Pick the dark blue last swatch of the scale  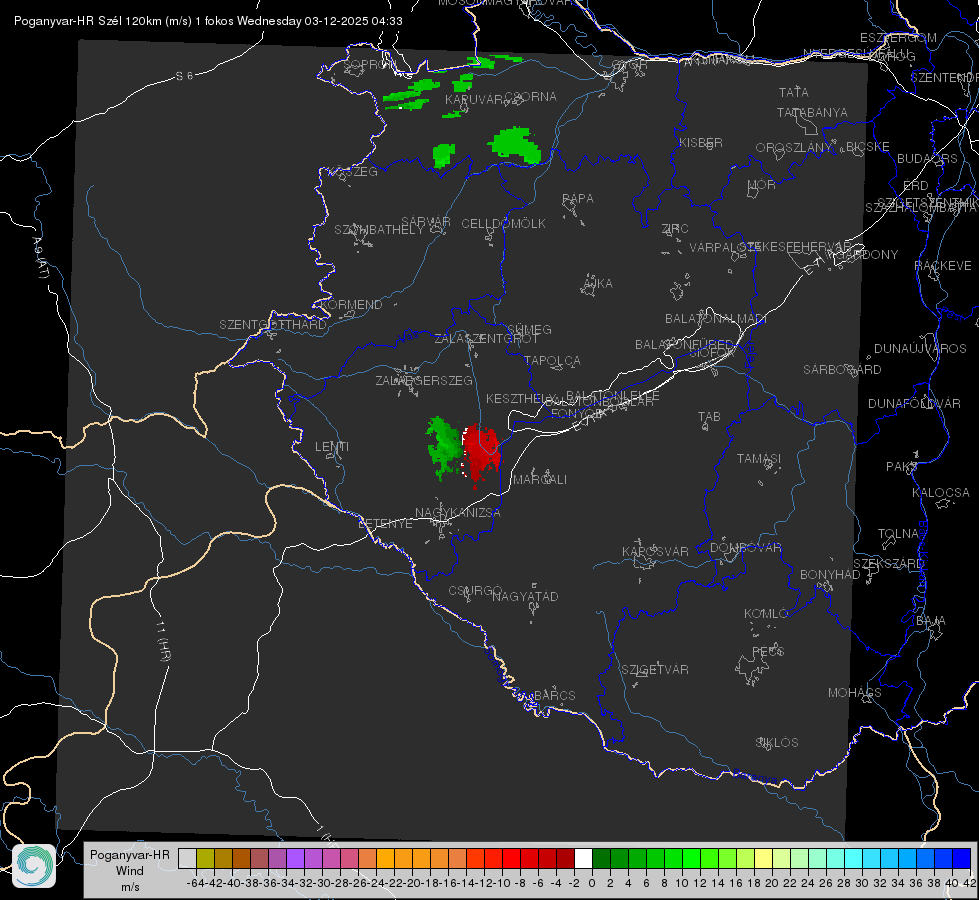[962, 858]
